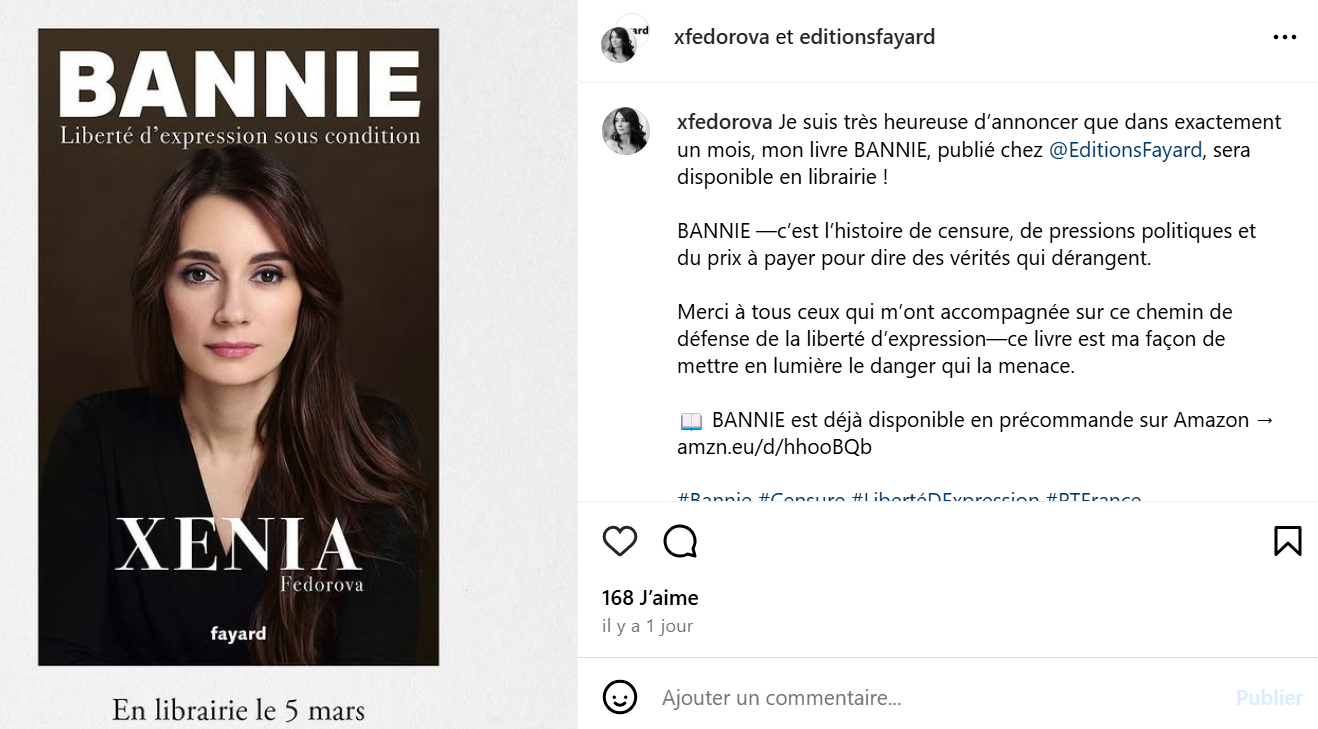The image size is (1318, 729).
Task: Open the #Bannie hashtag
Action: click(714, 498)
